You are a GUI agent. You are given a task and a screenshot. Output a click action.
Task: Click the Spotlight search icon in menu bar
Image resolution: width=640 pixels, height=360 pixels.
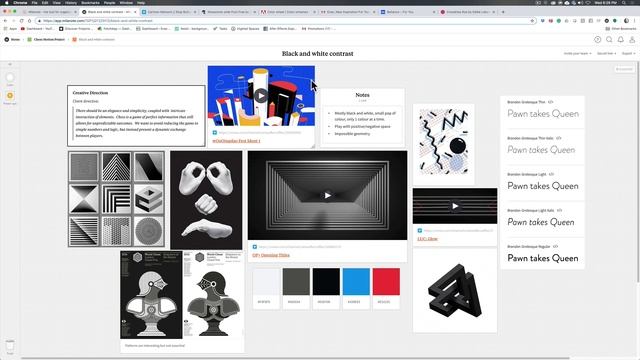tap(624, 2)
